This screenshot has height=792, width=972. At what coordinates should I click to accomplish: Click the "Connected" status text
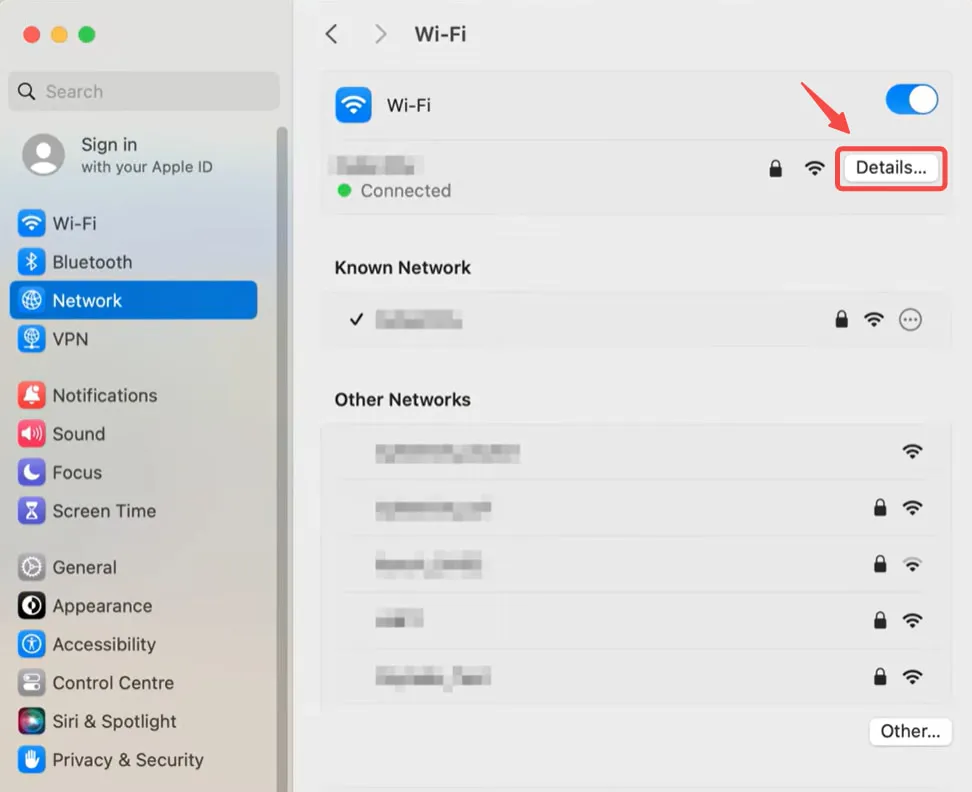click(x=405, y=190)
